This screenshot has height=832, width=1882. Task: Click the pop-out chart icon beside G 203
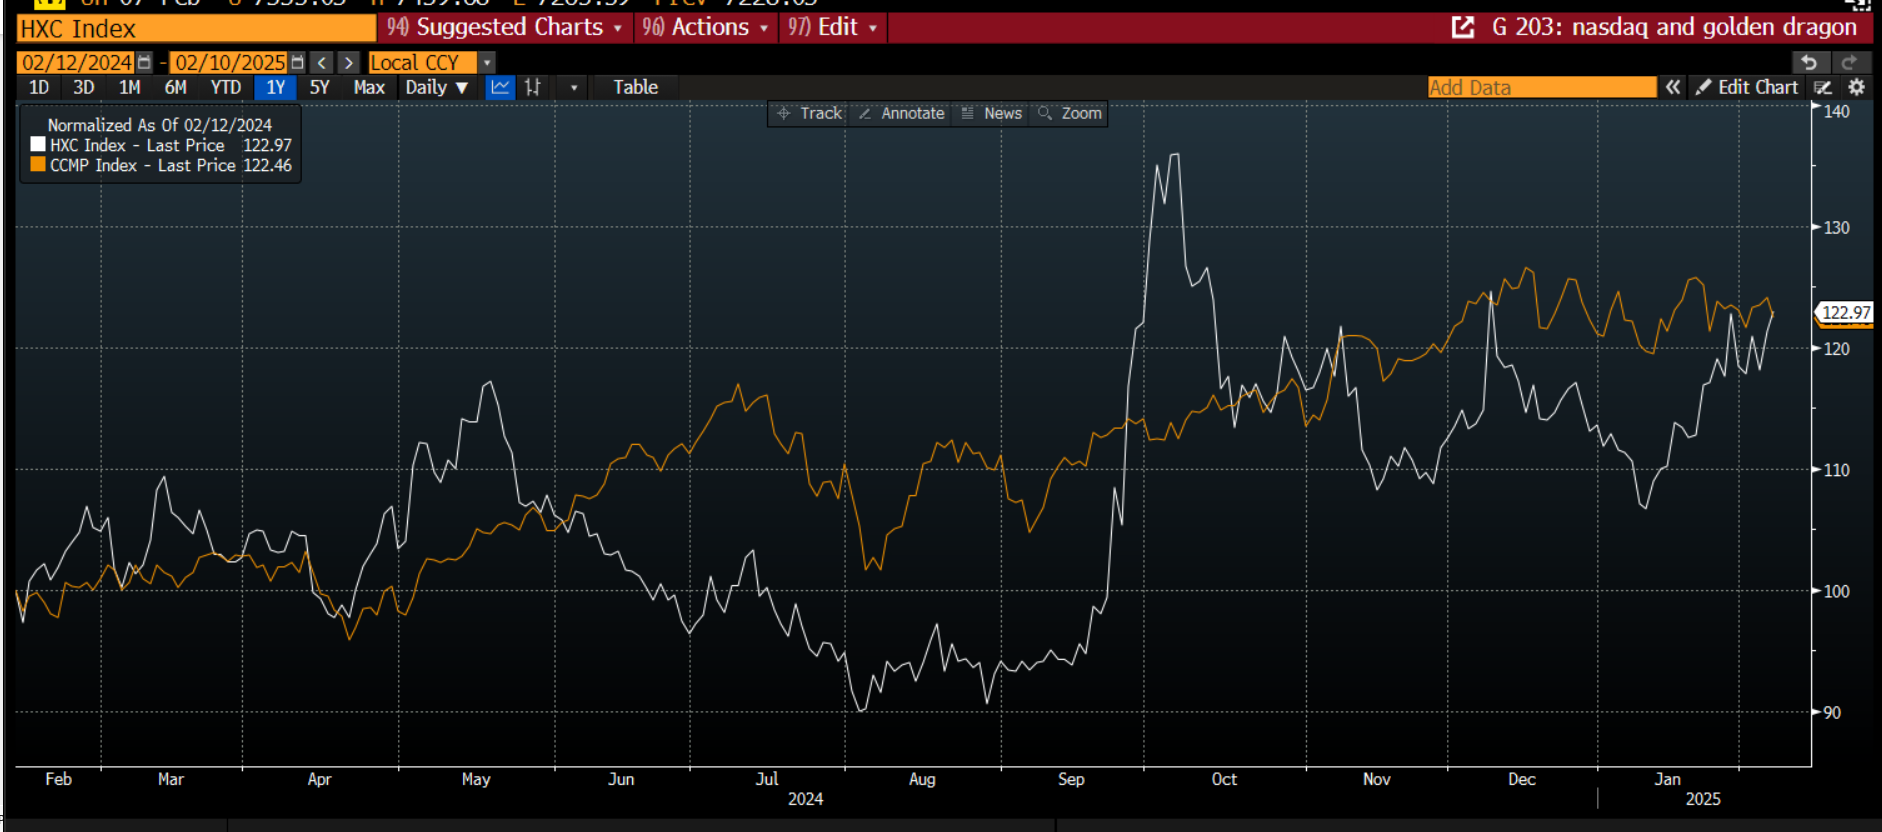coord(1463,28)
